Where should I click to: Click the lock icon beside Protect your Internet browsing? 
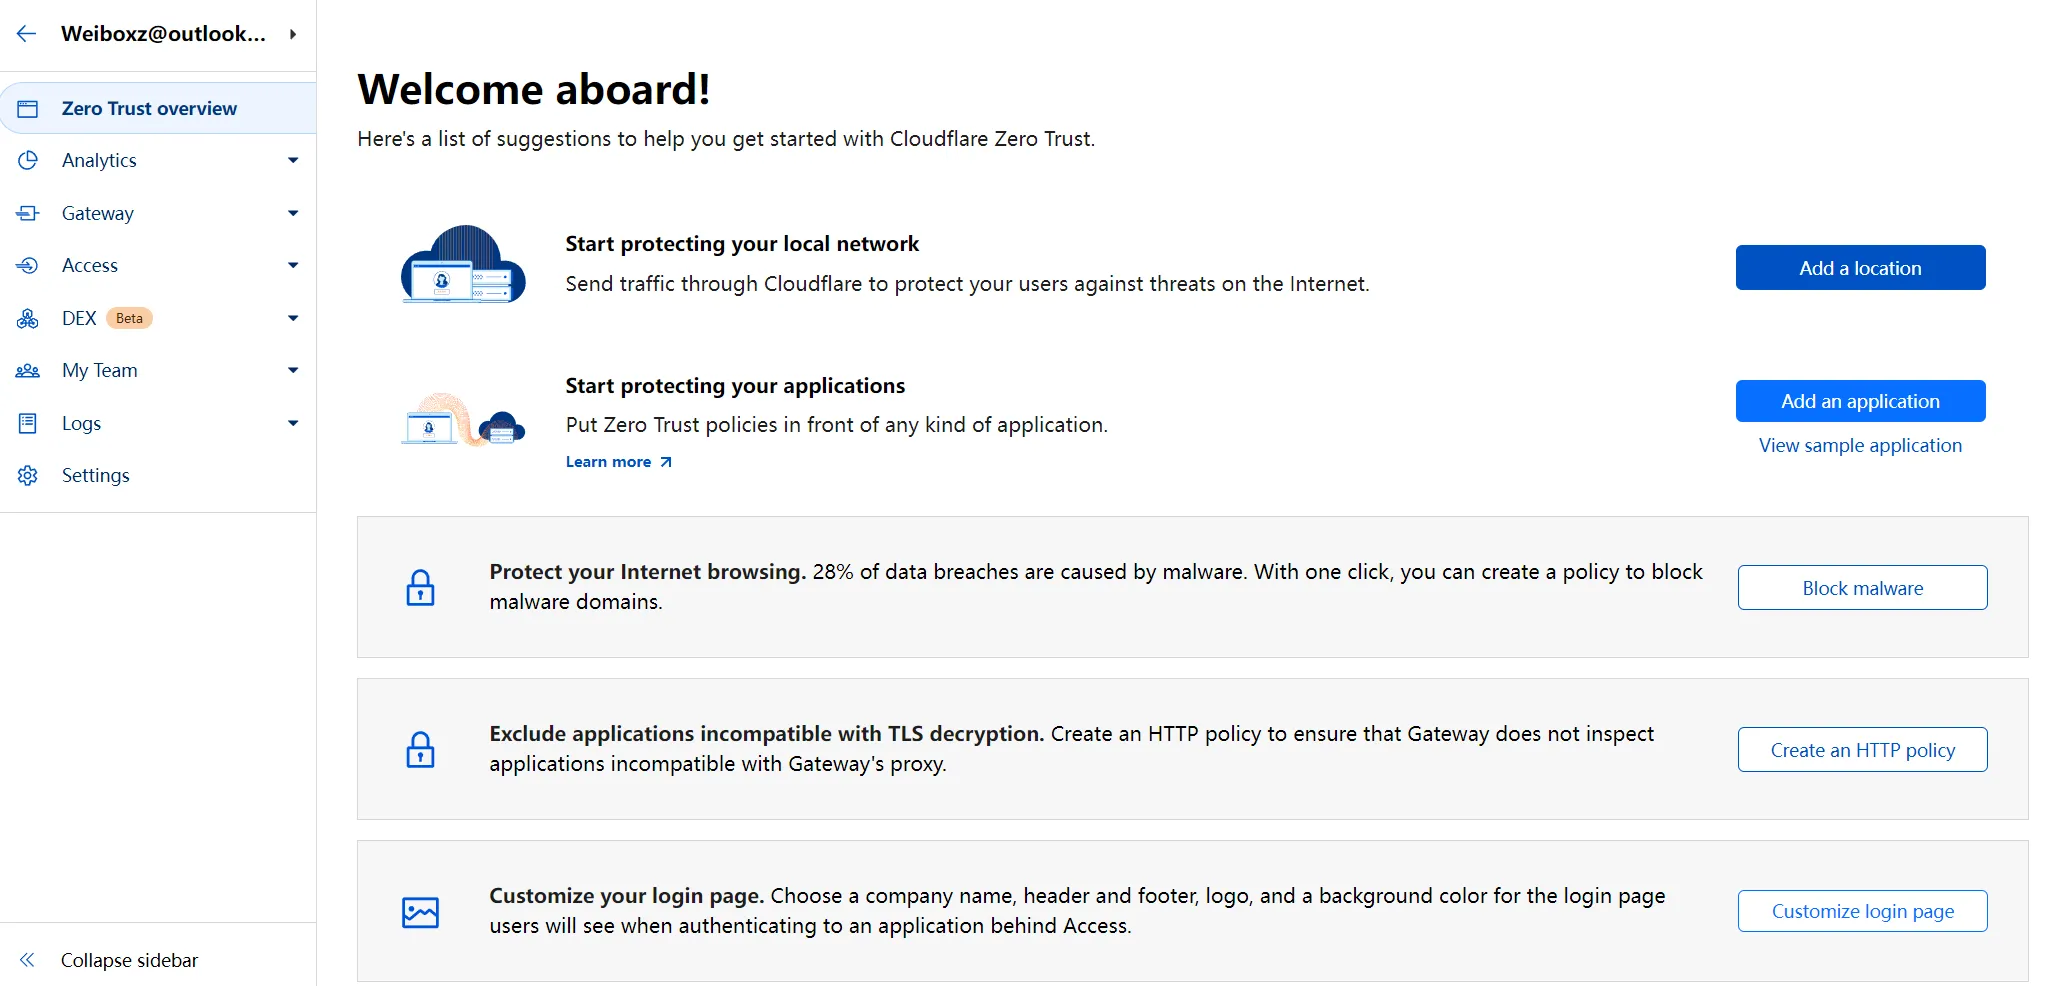[421, 587]
